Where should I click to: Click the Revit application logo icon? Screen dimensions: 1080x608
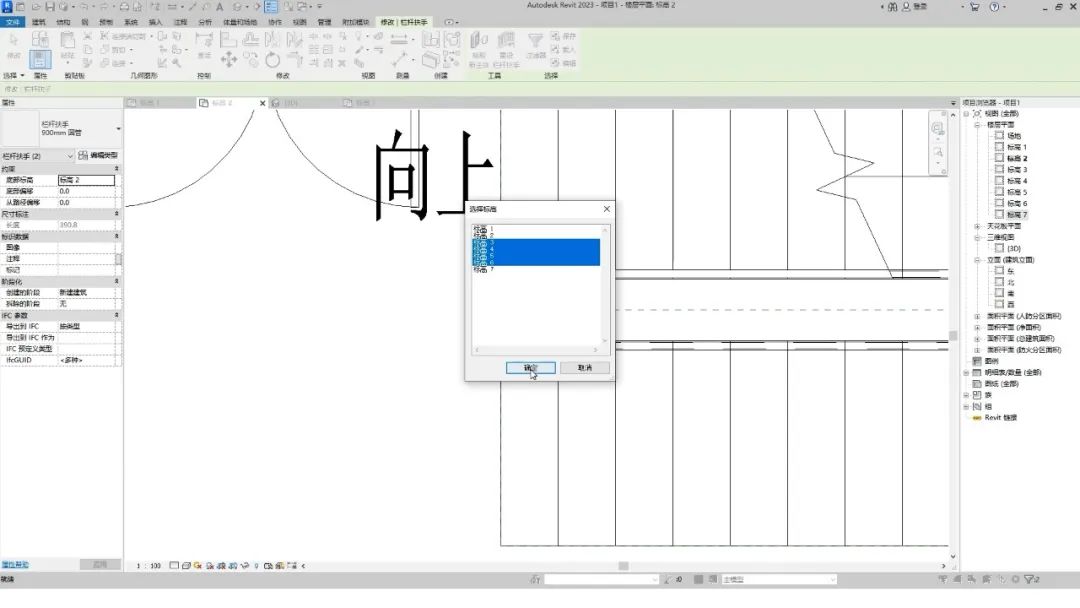(x=6, y=6)
